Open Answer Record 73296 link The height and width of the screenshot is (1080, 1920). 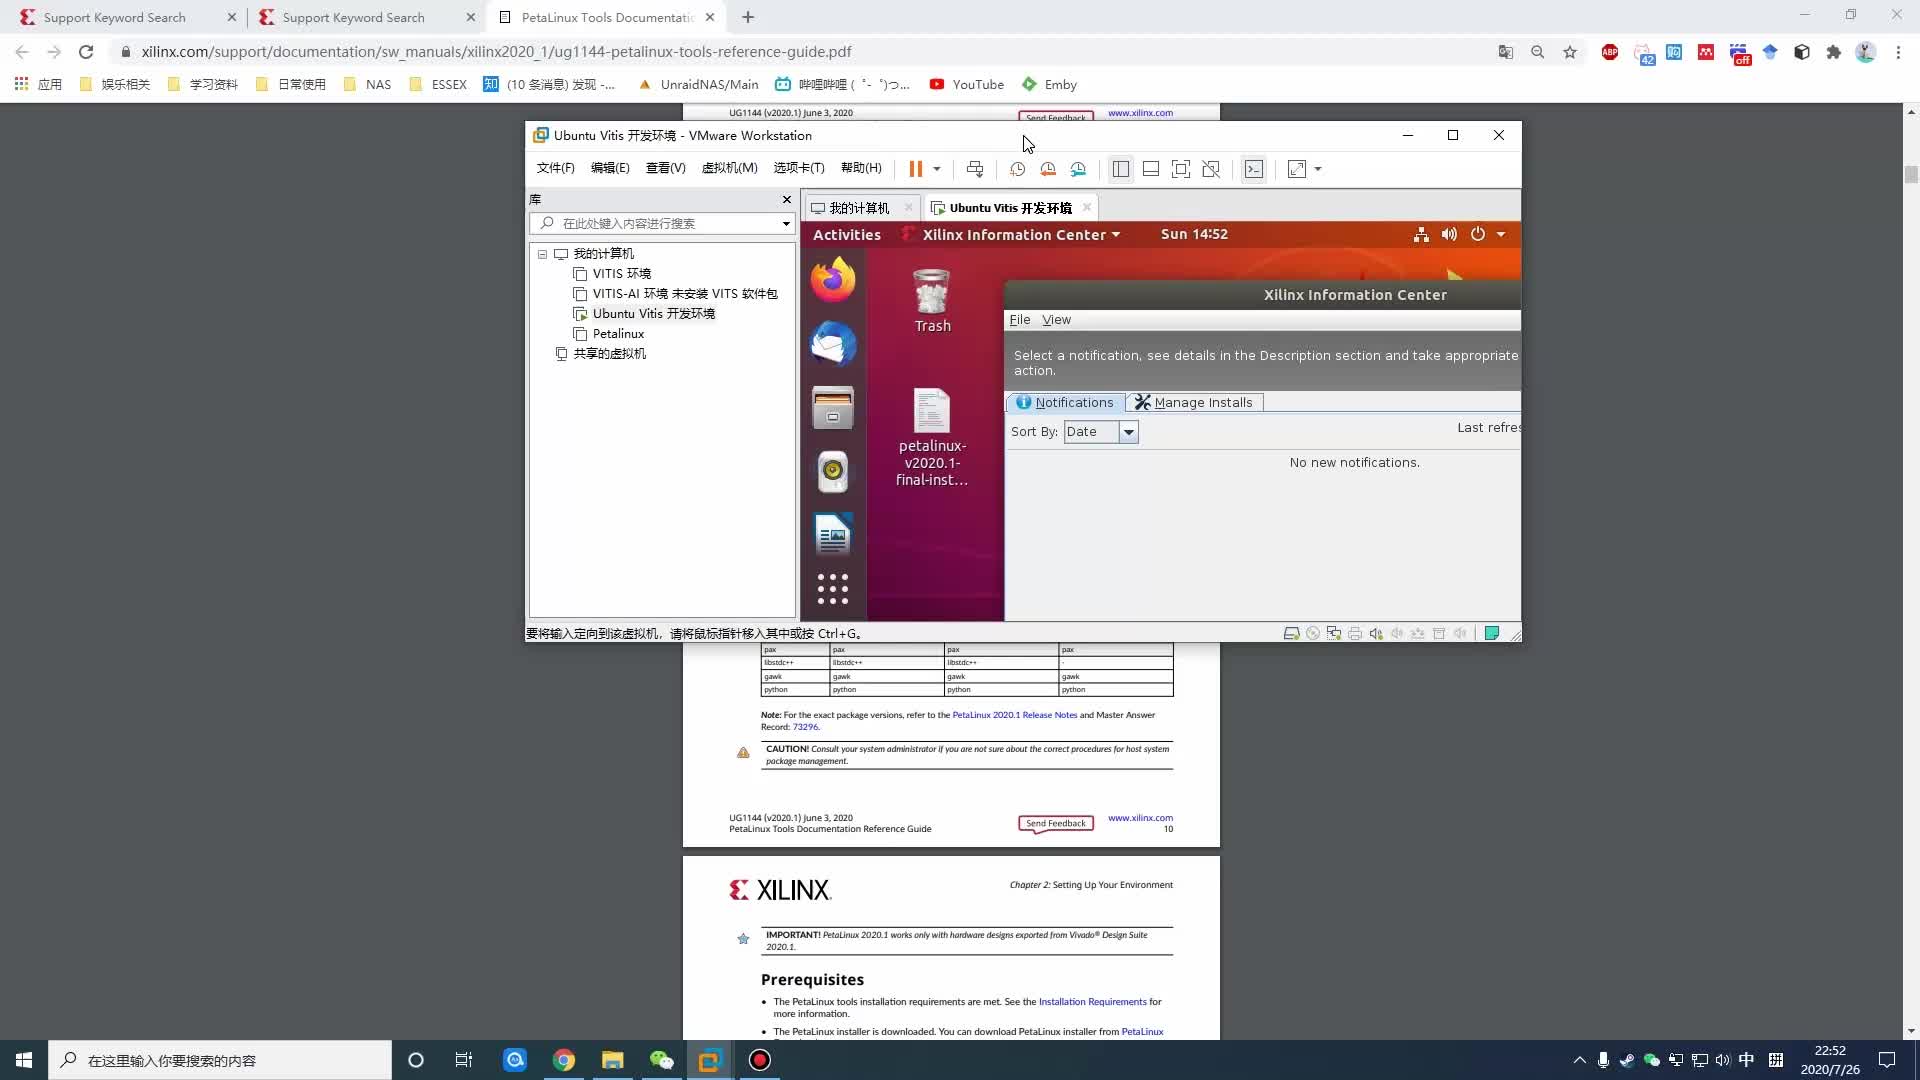[805, 727]
